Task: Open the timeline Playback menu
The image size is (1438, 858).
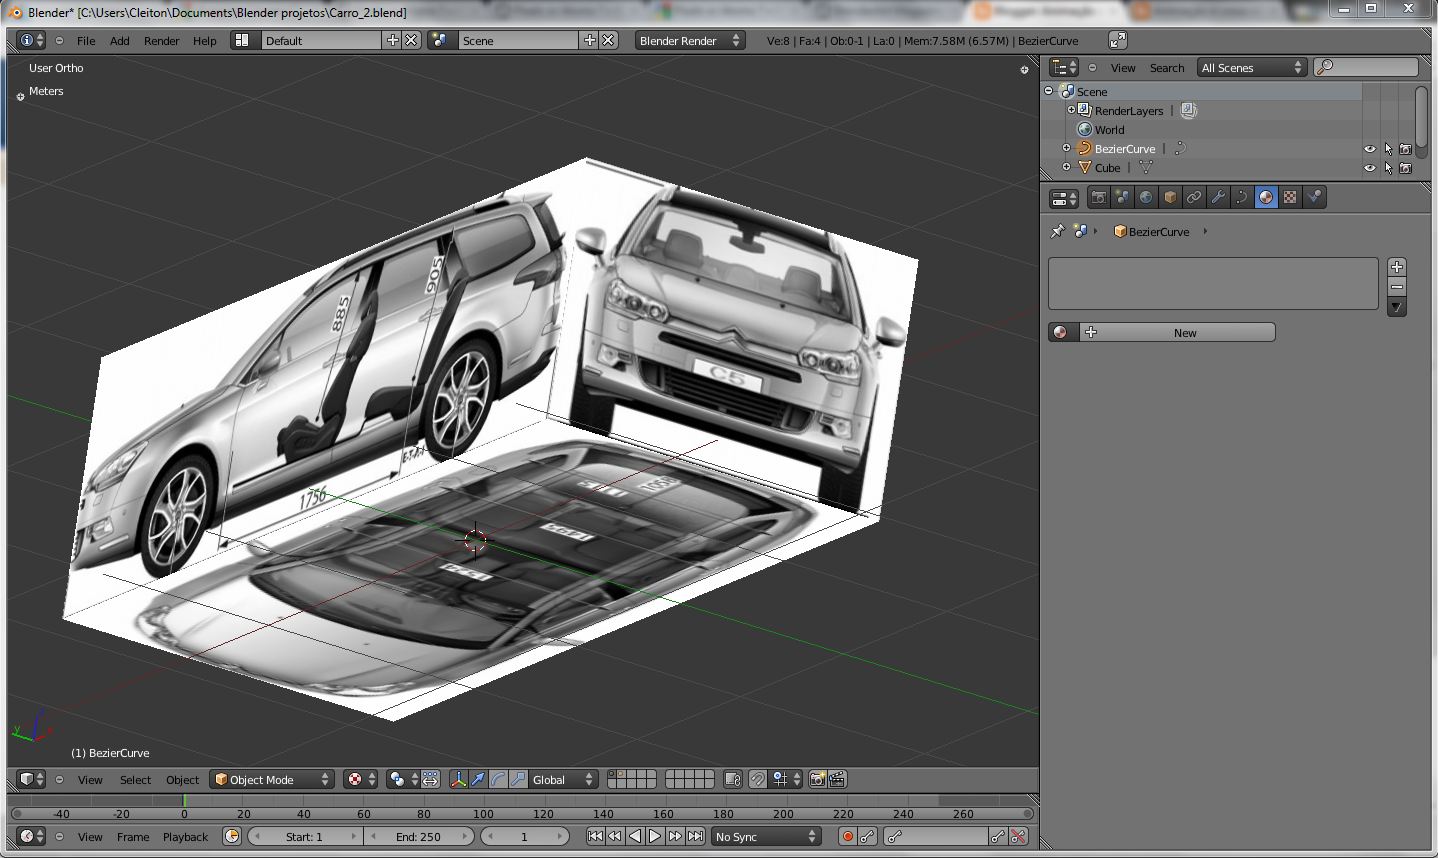Action: [x=185, y=837]
